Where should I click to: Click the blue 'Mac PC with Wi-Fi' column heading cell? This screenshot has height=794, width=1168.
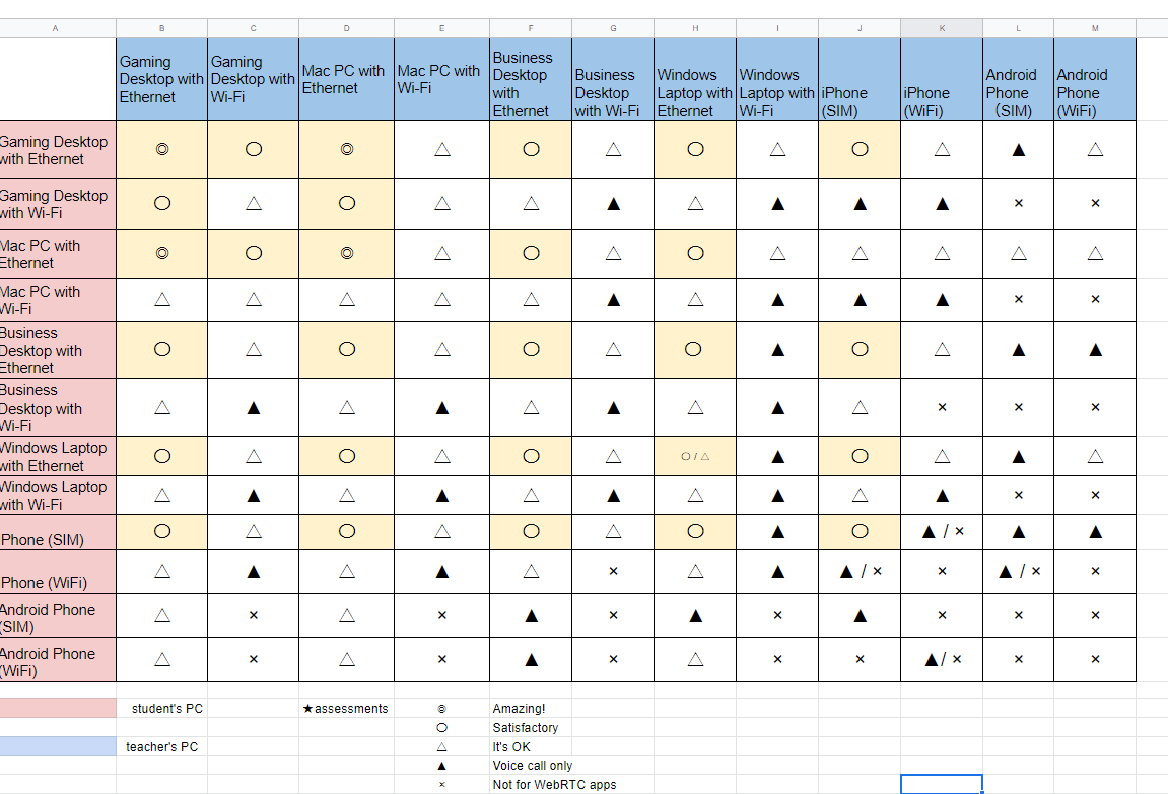point(442,79)
